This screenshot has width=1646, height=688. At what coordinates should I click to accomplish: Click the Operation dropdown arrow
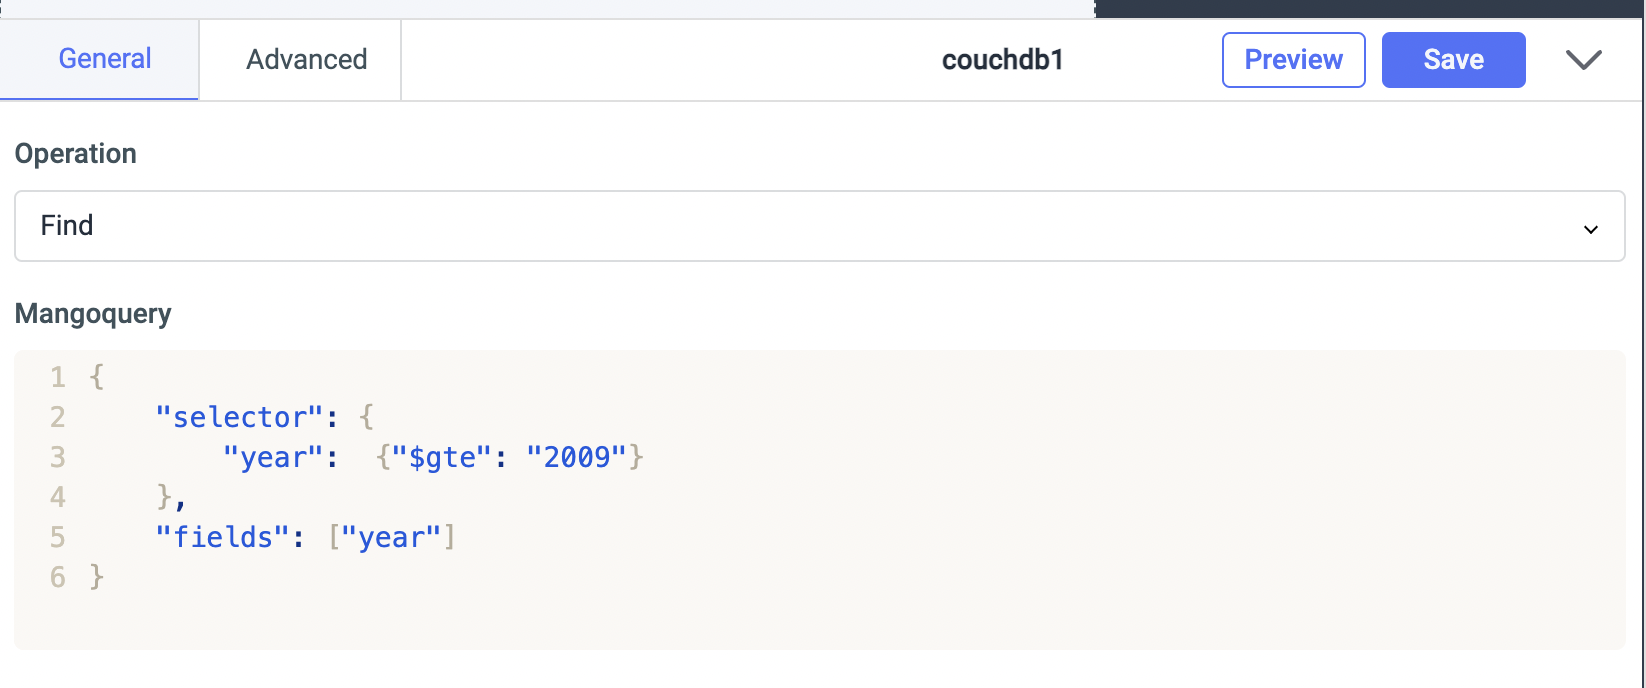(1590, 229)
